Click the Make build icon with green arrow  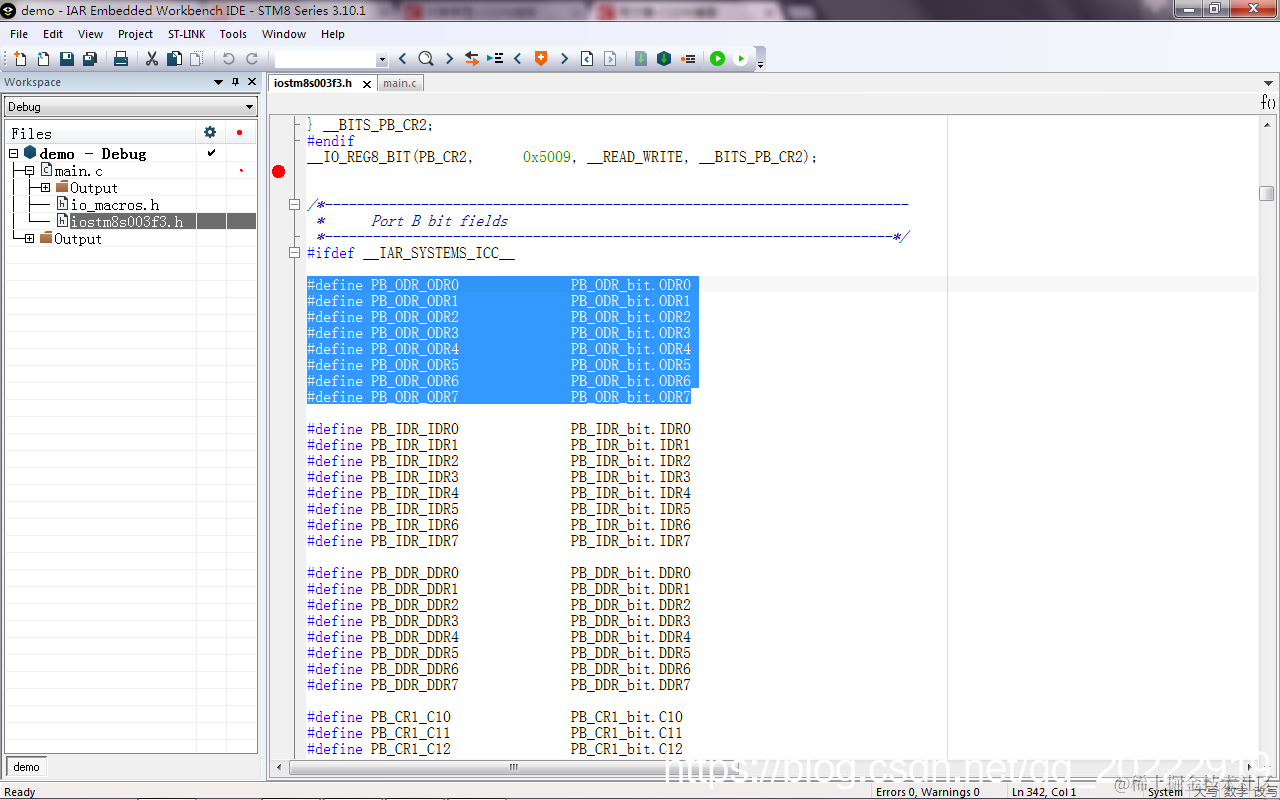664,59
